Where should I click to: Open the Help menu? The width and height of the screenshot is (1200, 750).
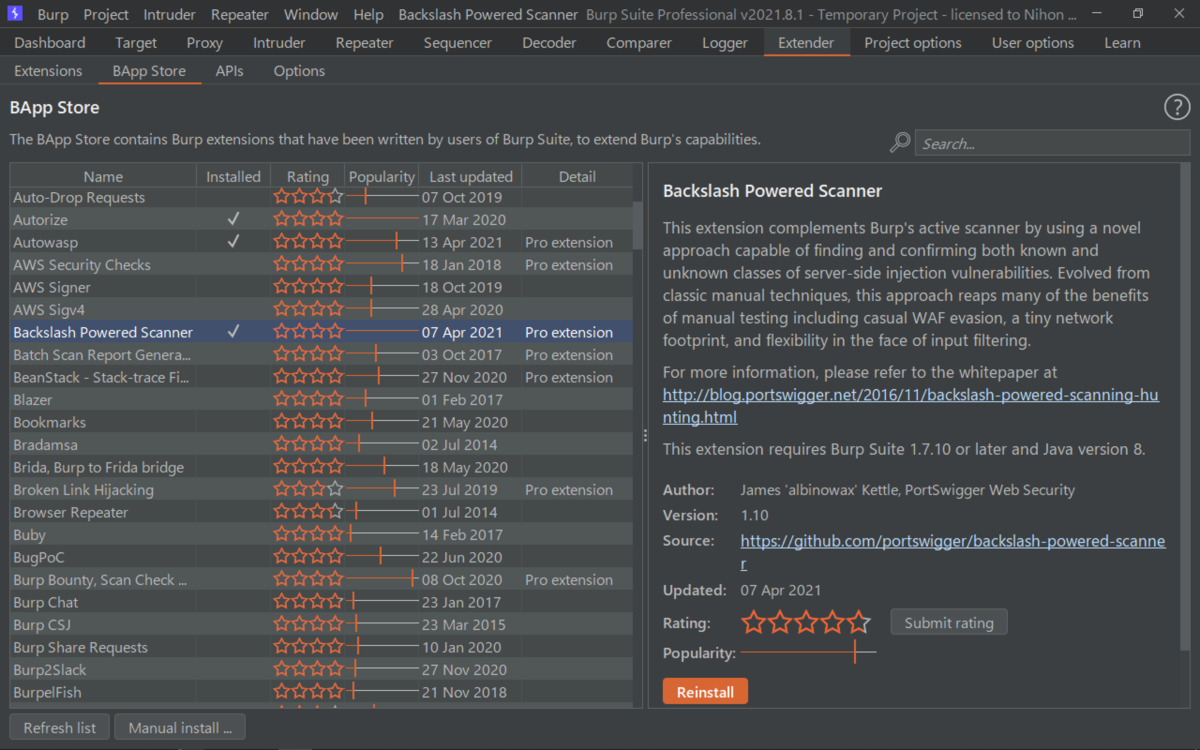(368, 14)
